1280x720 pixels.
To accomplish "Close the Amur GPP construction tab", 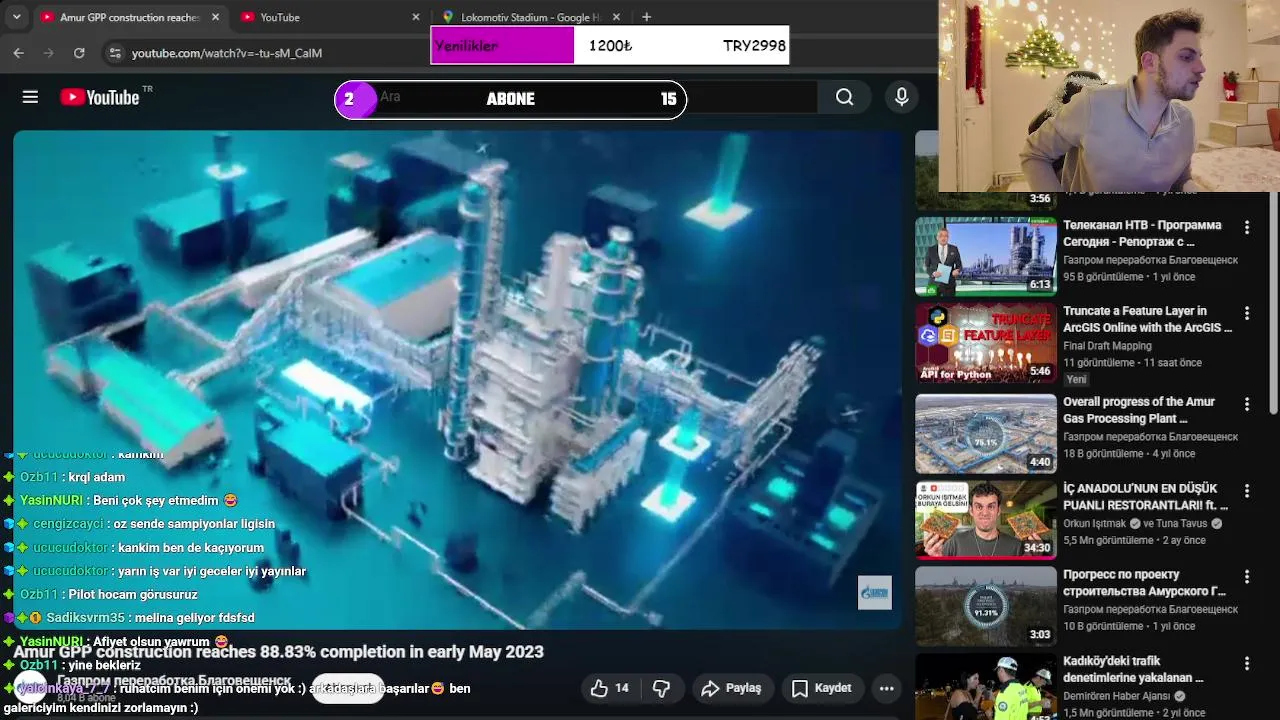I will pyautogui.click(x=215, y=17).
